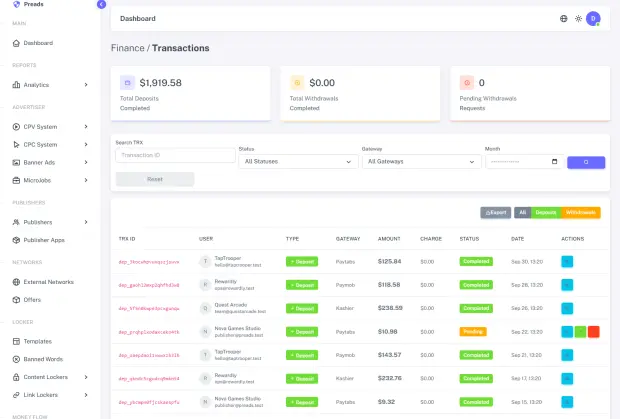620x419 pixels.
Task: Select the Deposits filter tab
Action: 546,213
